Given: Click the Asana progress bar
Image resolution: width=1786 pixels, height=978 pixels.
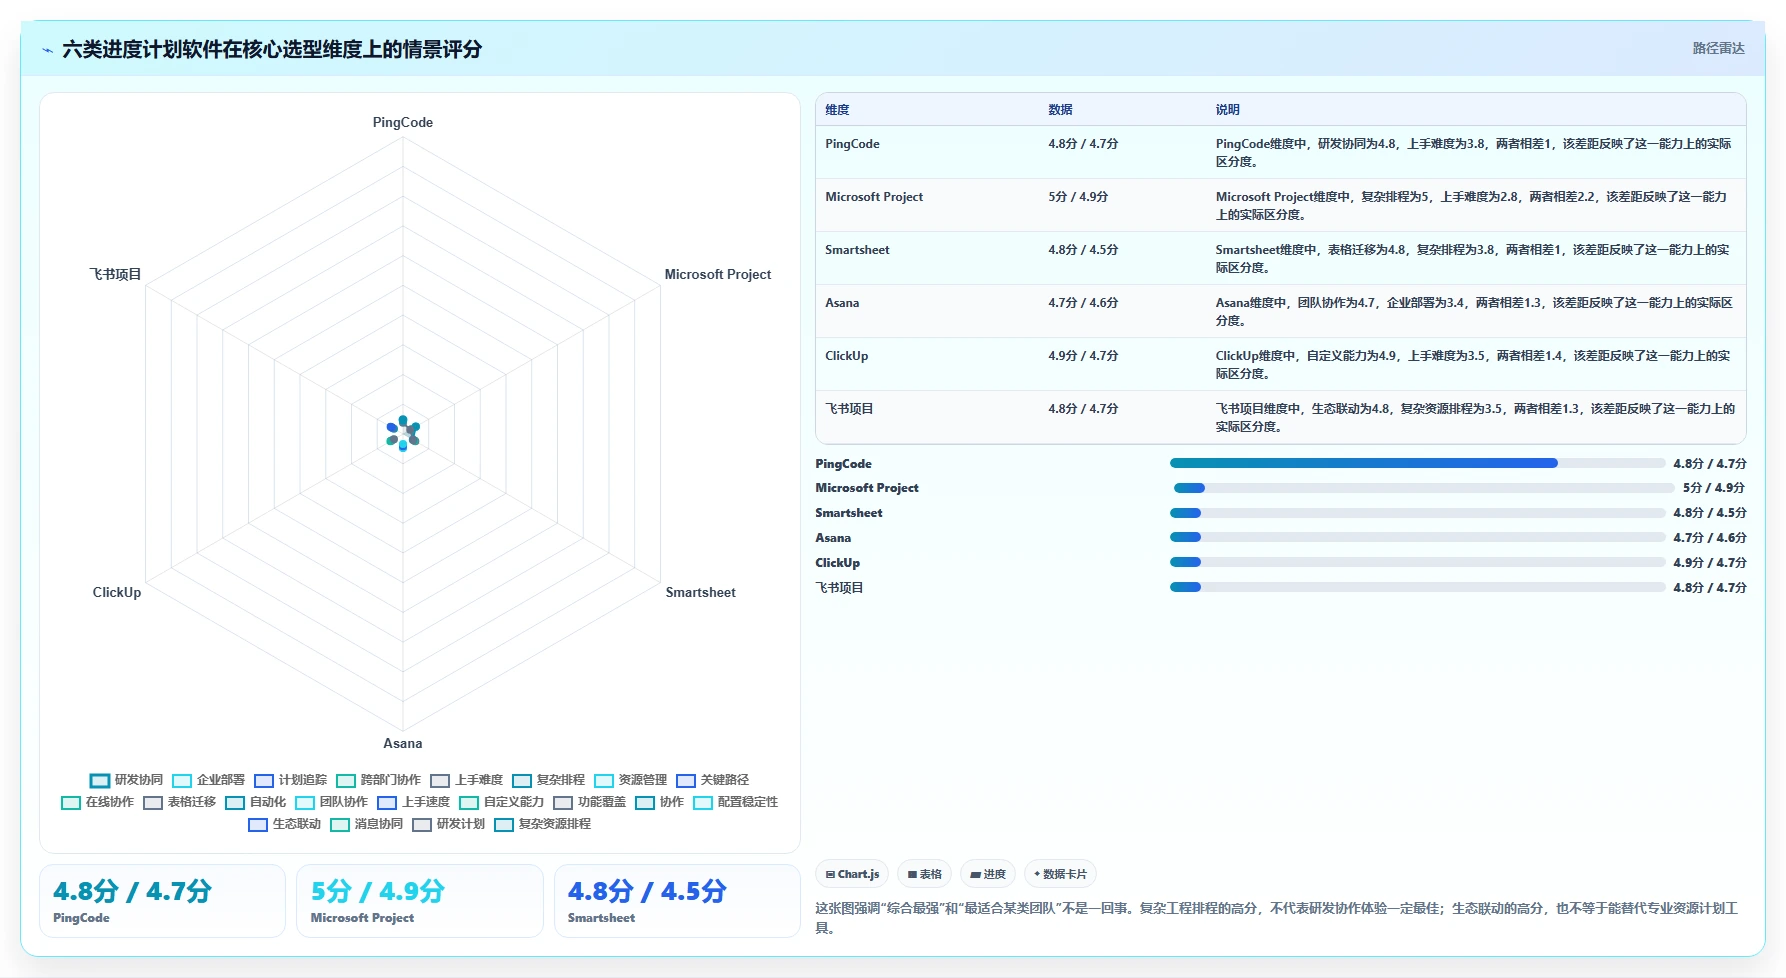Looking at the screenshot, I should (x=1417, y=538).
